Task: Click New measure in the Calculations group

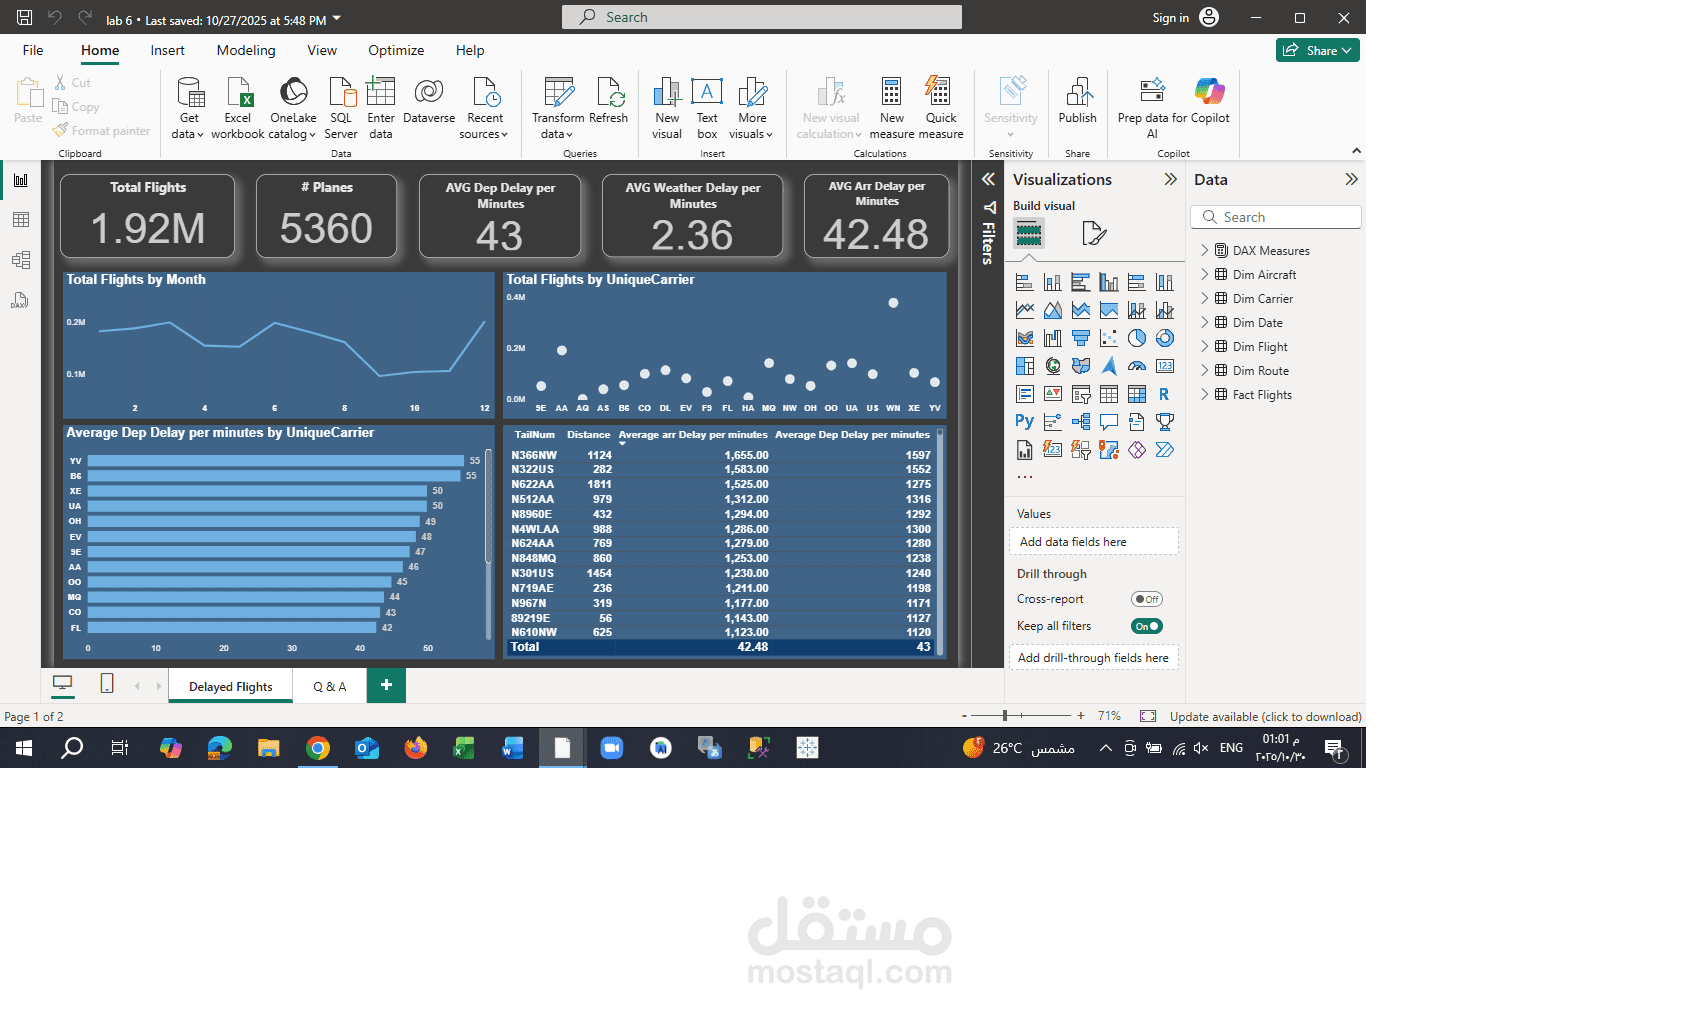Action: tap(891, 105)
